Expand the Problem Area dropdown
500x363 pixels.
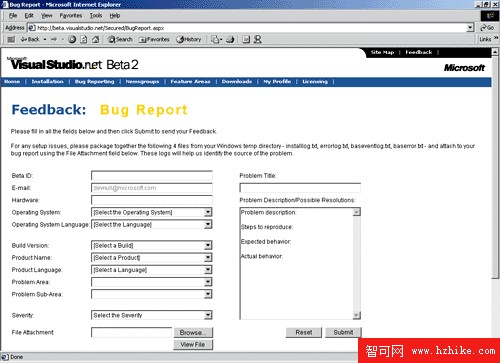[208, 282]
